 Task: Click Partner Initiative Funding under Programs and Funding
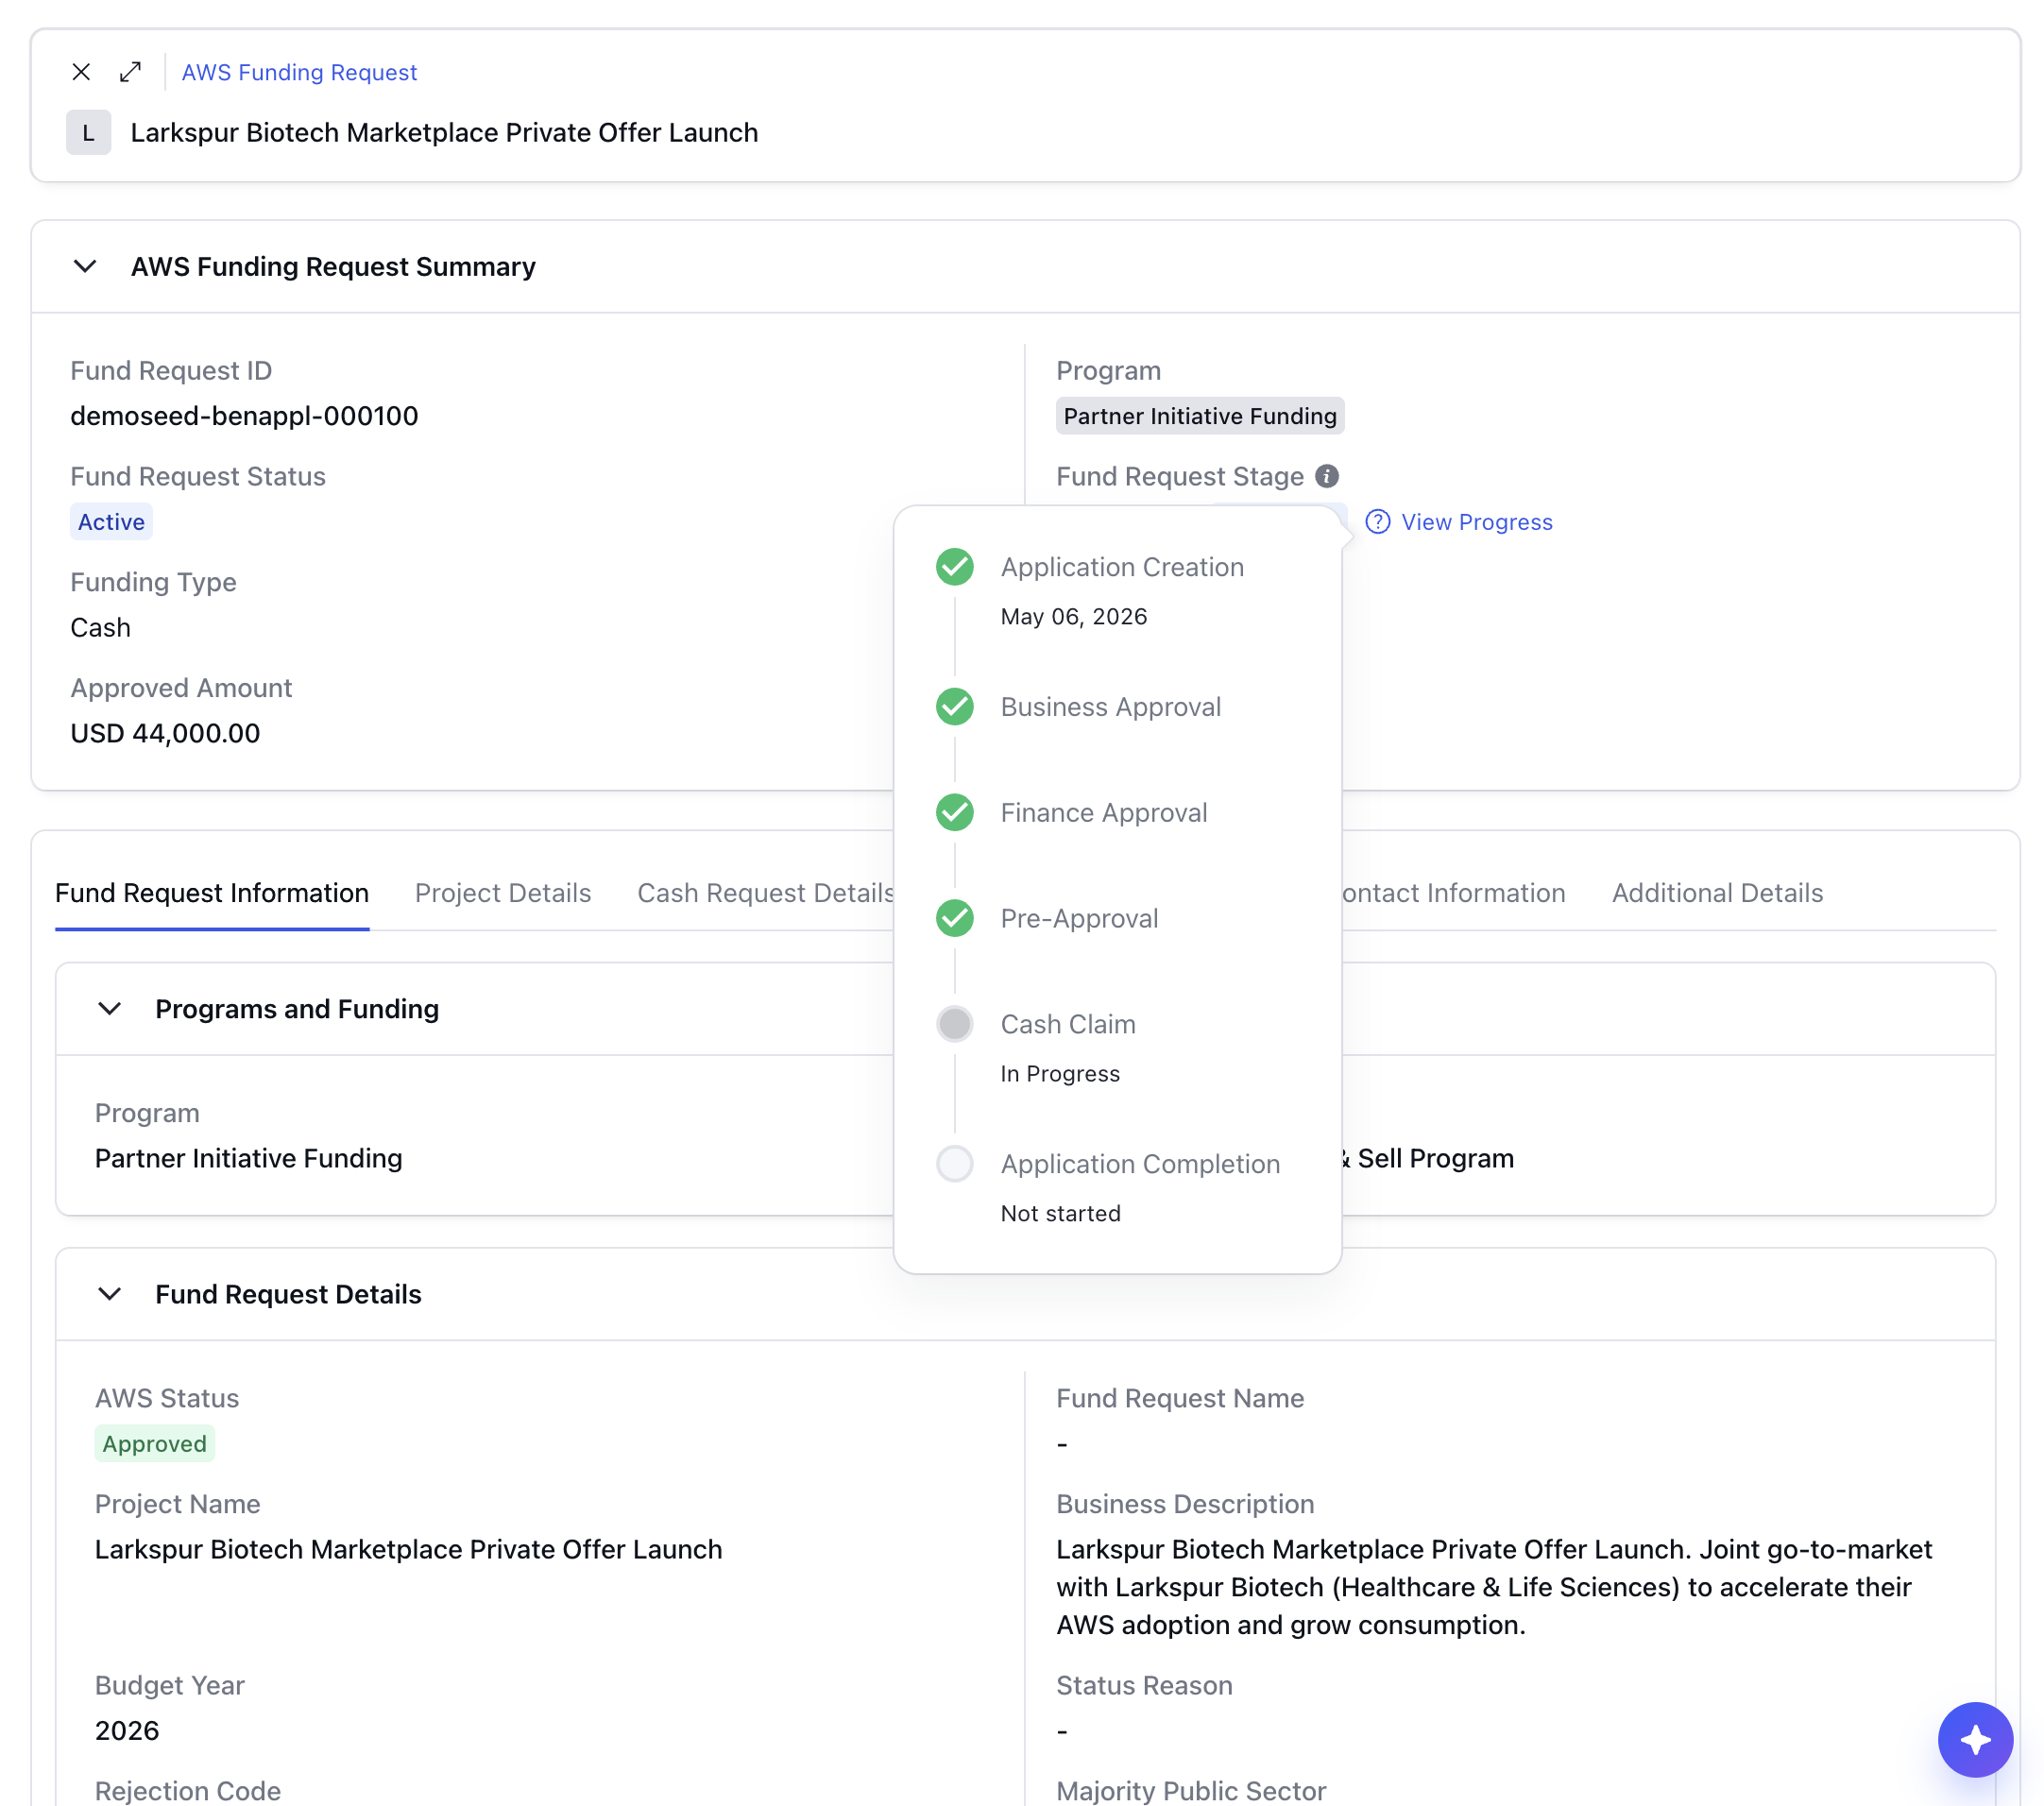pos(248,1158)
